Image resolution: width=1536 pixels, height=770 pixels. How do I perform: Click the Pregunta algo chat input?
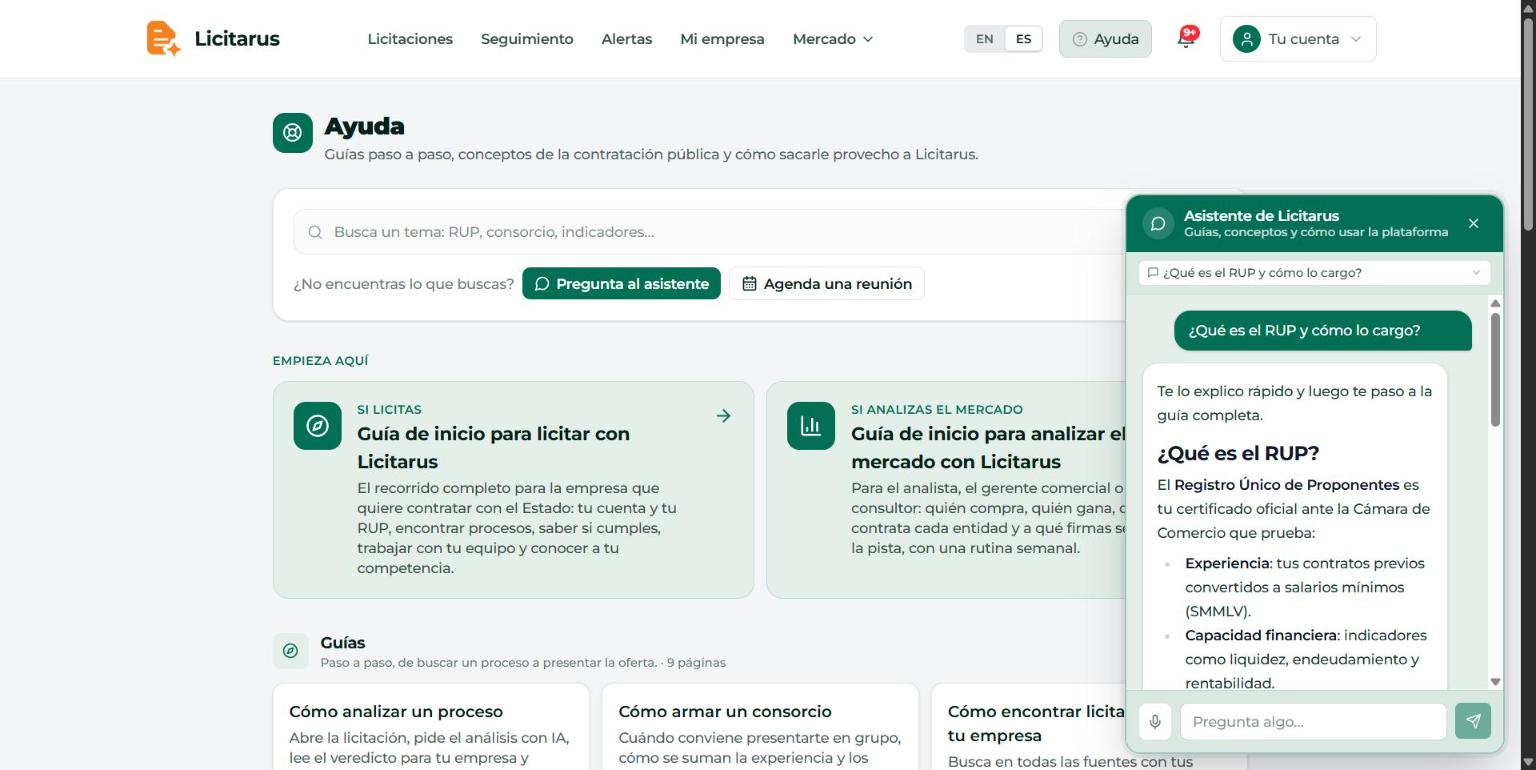[1313, 721]
